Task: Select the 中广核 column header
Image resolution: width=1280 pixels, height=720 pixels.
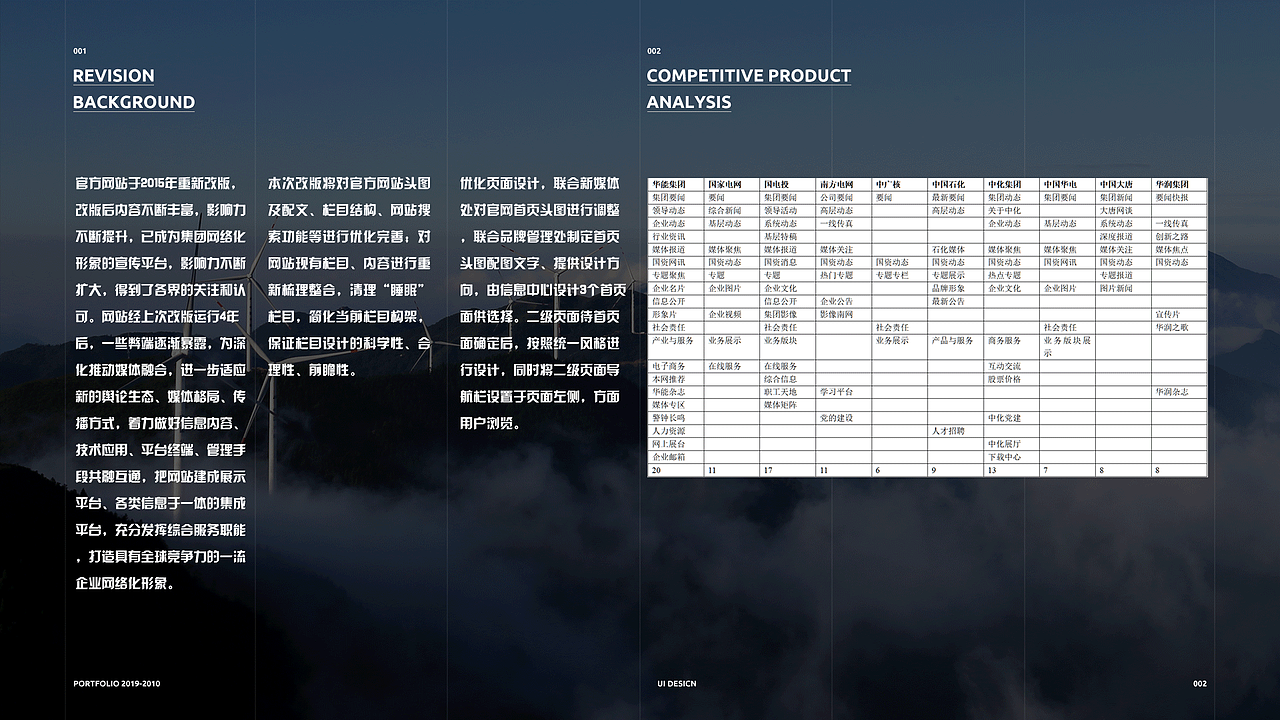Action: coord(900,184)
